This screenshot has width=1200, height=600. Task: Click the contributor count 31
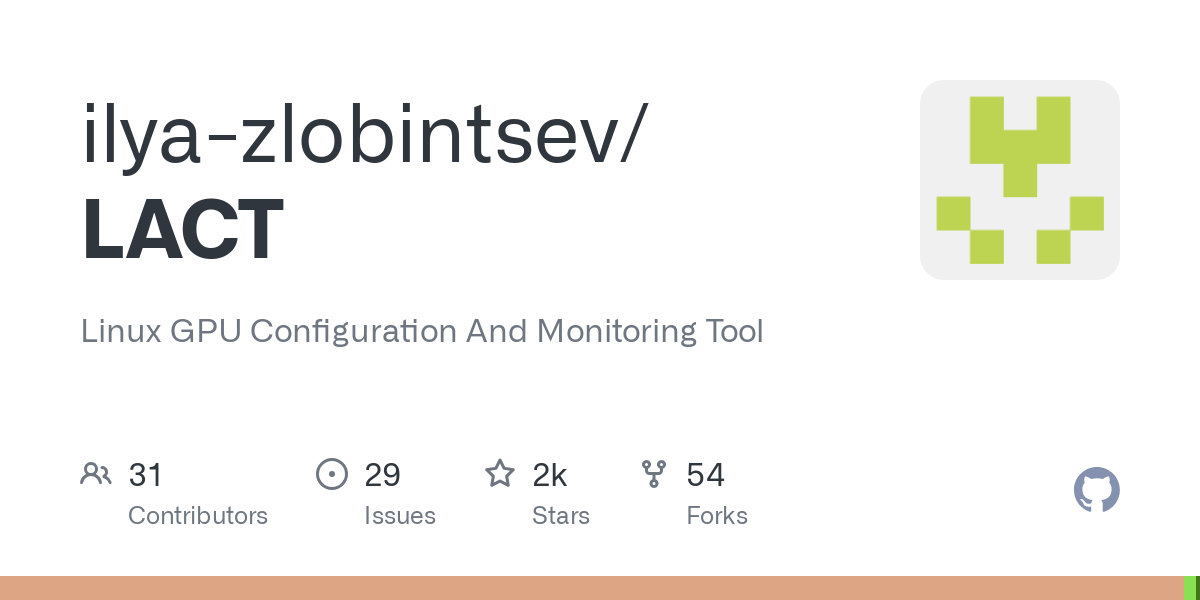coord(146,475)
